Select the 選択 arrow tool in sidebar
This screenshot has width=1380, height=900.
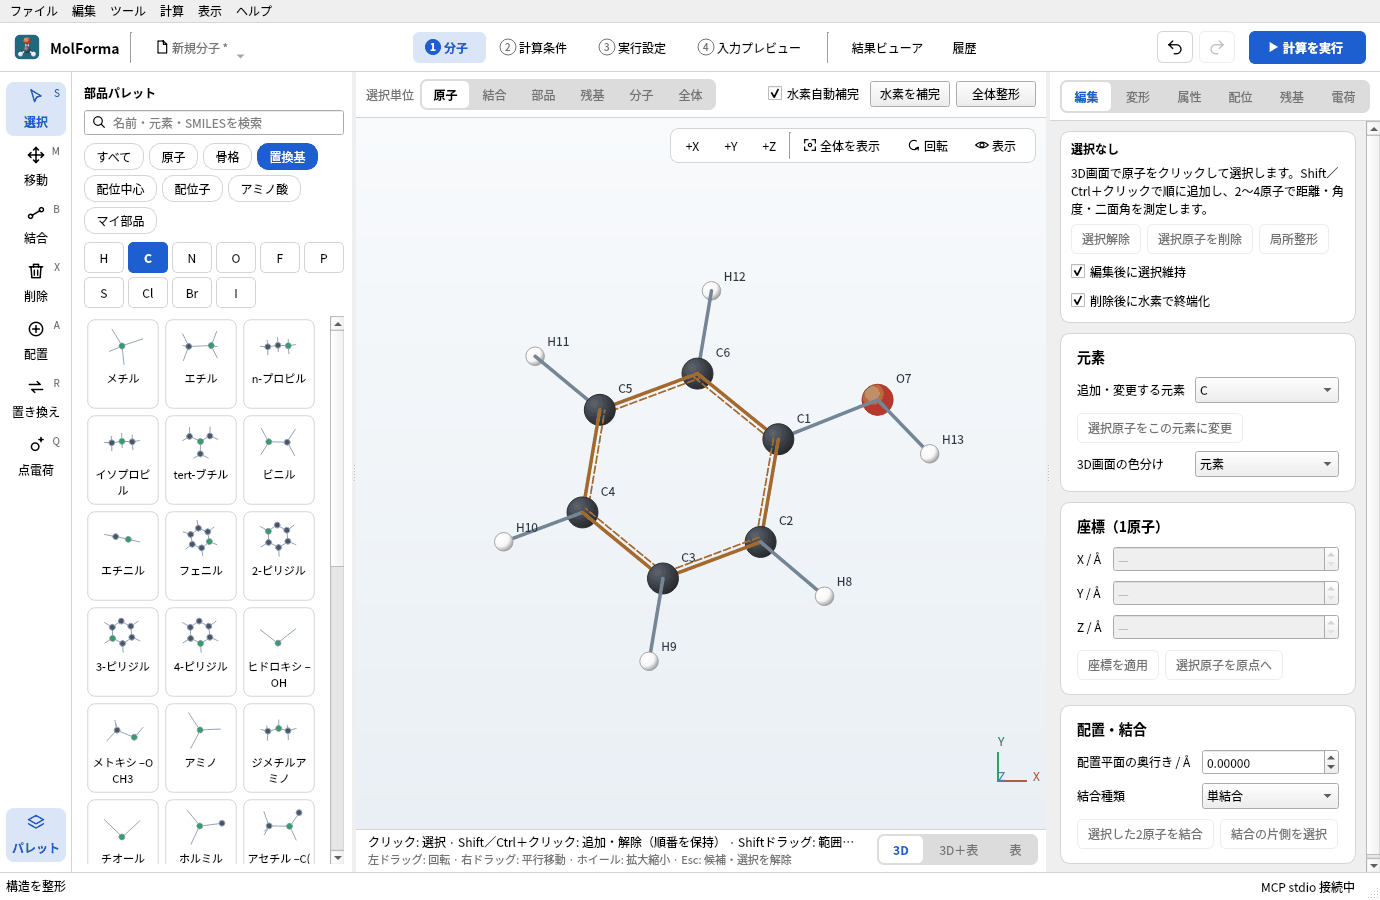[36, 108]
